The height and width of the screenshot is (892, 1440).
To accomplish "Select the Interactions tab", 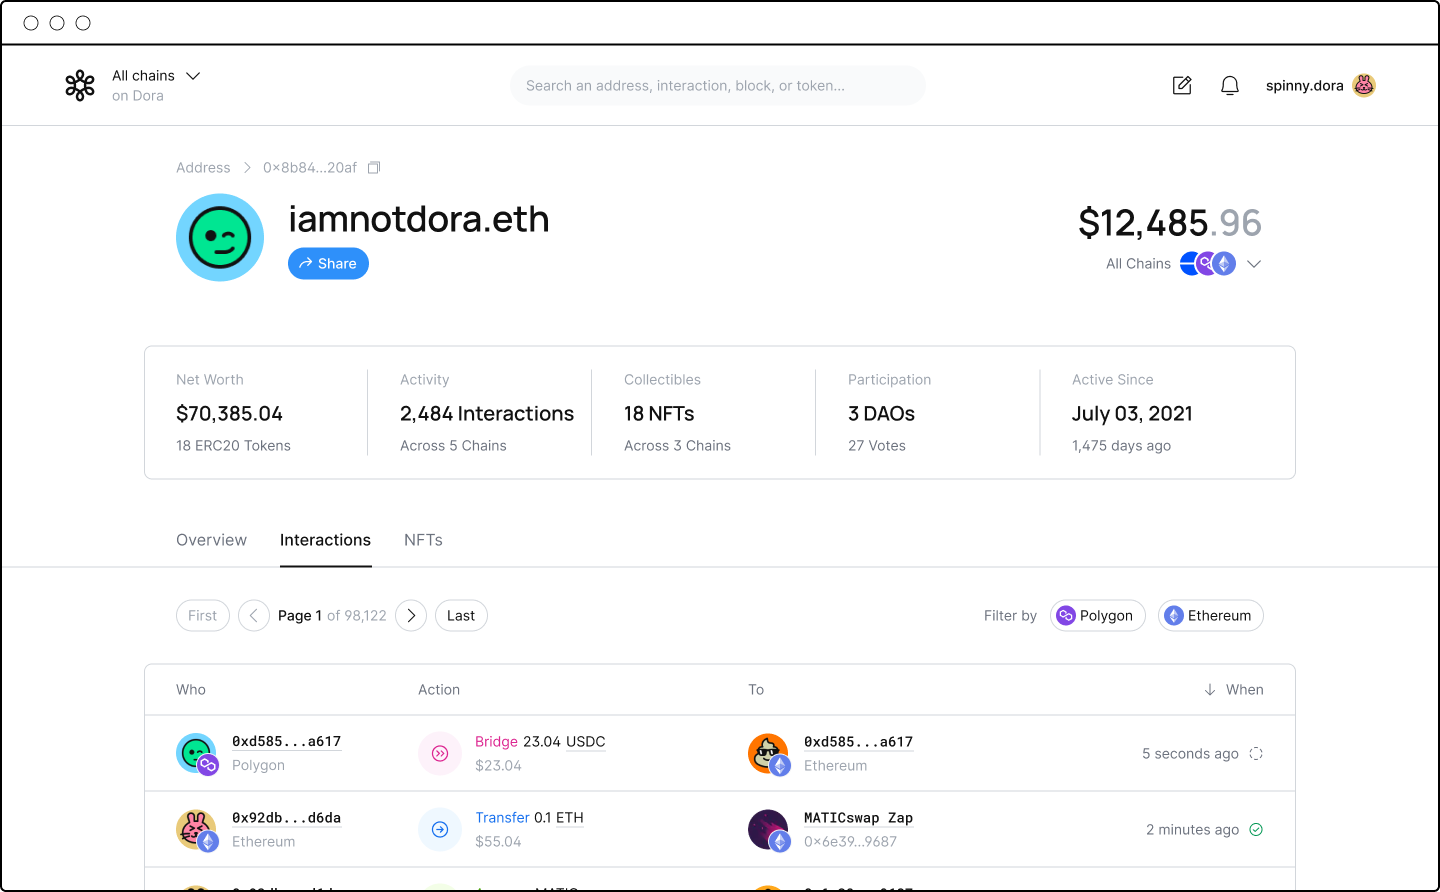I will [325, 540].
